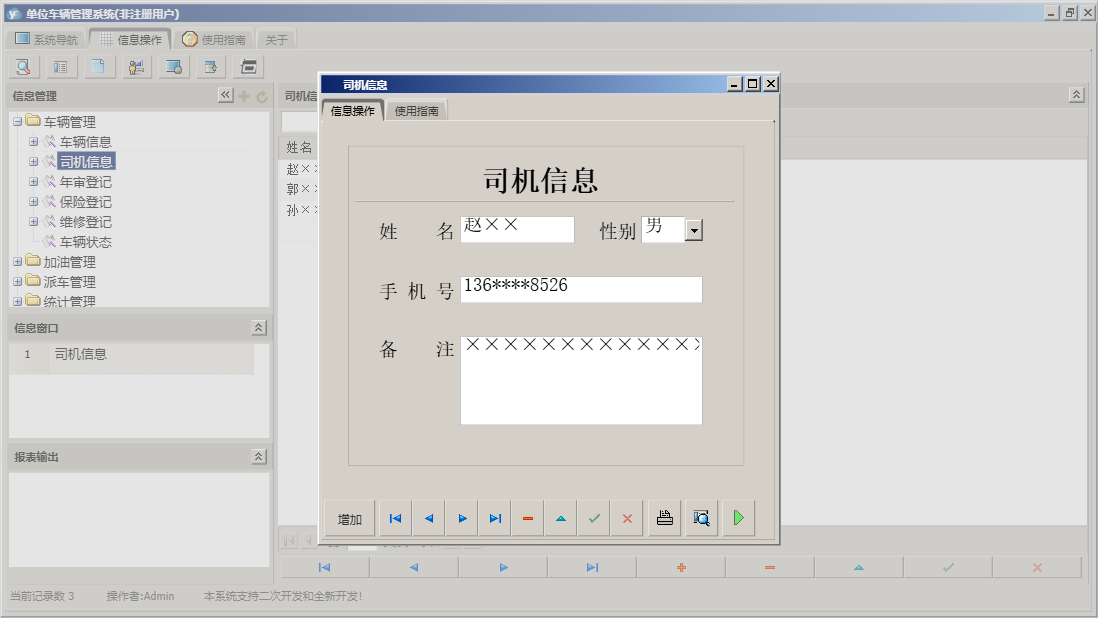1098x618 pixels.
Task: Click the list view icon in main toolbar
Action: pos(61,67)
